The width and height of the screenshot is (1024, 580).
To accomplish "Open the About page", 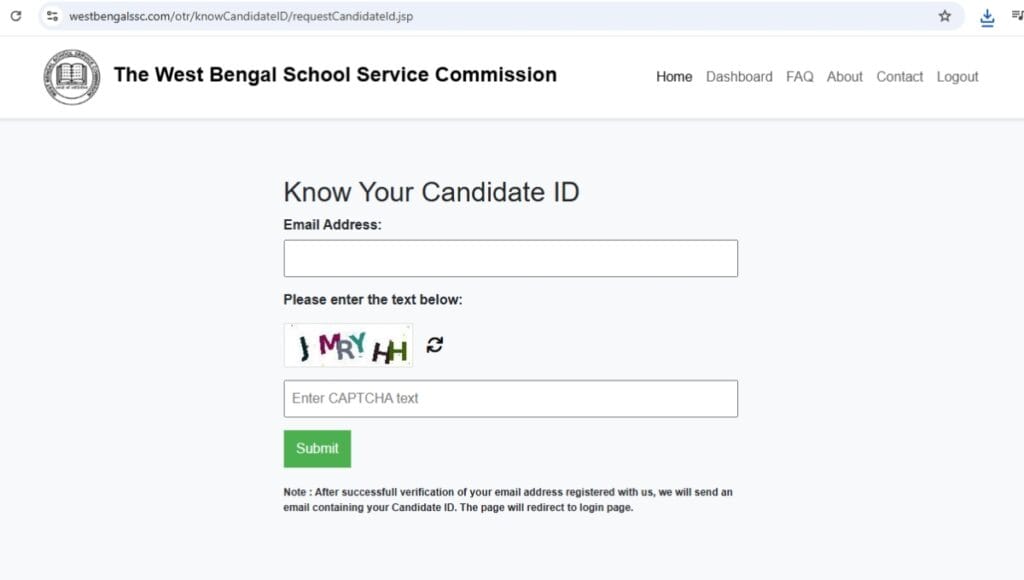I will pos(844,76).
